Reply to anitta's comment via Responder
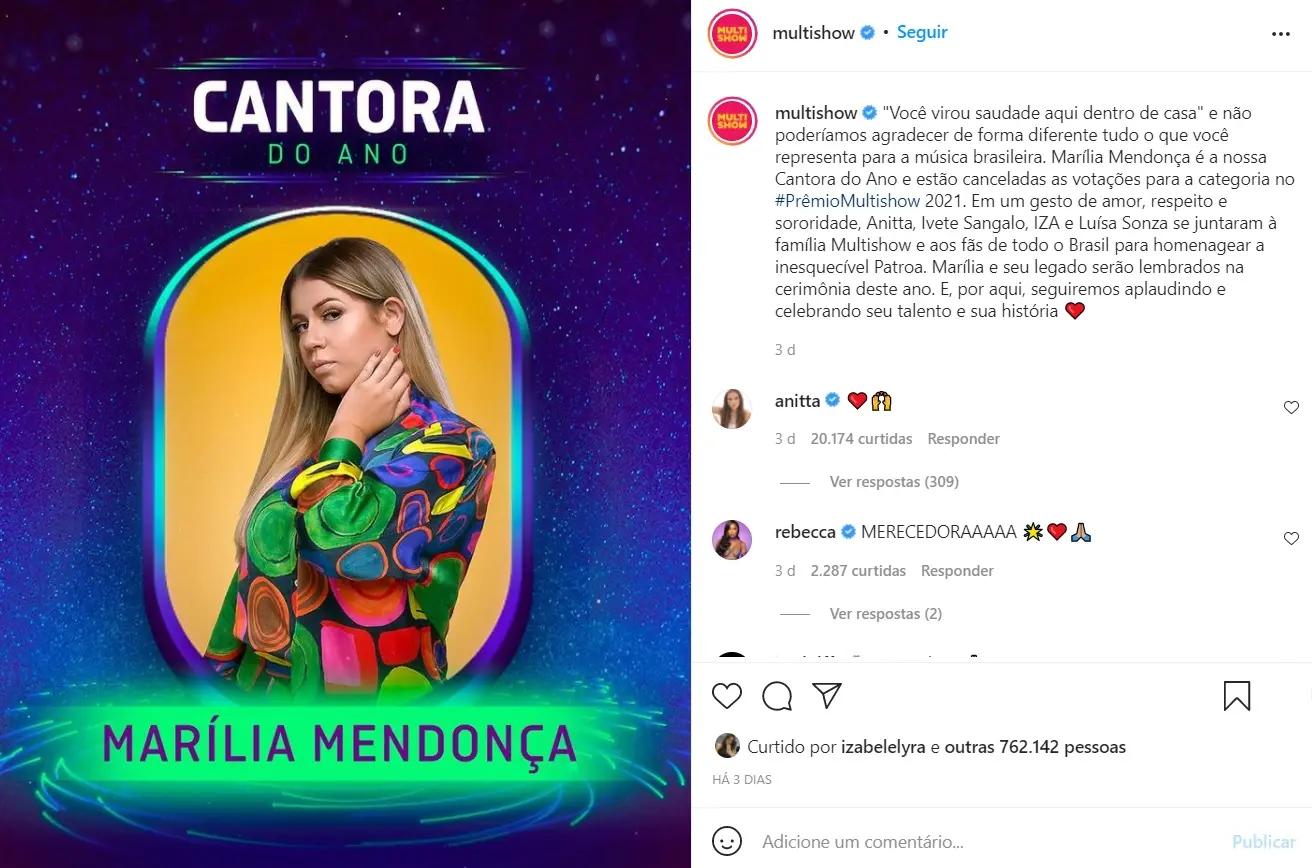The height and width of the screenshot is (868, 1312). 963,439
